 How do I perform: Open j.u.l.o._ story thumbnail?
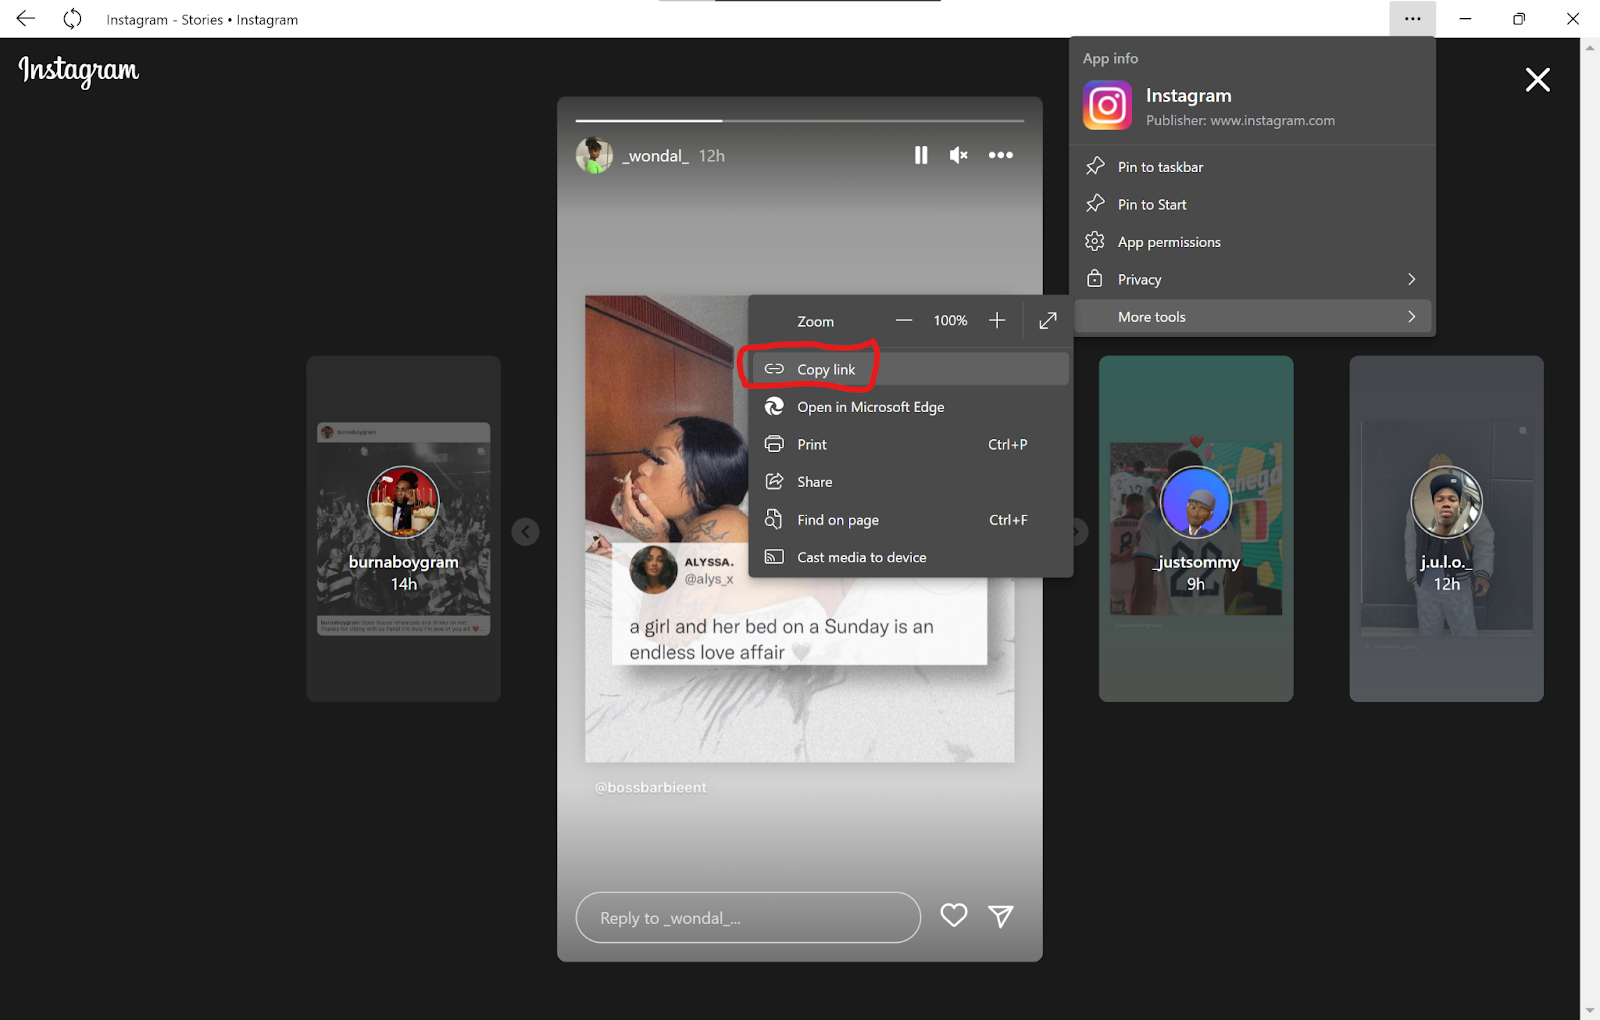click(x=1446, y=529)
